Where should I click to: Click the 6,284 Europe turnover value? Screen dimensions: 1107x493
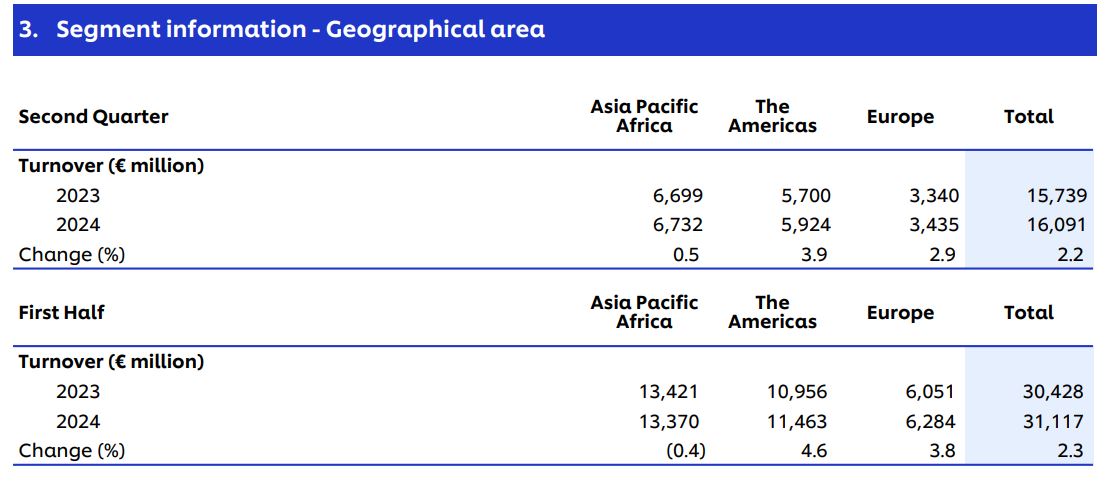(x=931, y=421)
